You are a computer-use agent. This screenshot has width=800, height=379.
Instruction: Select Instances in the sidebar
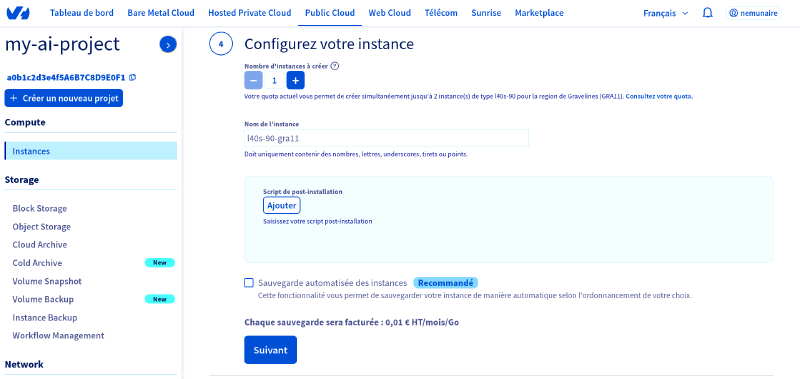pos(91,151)
